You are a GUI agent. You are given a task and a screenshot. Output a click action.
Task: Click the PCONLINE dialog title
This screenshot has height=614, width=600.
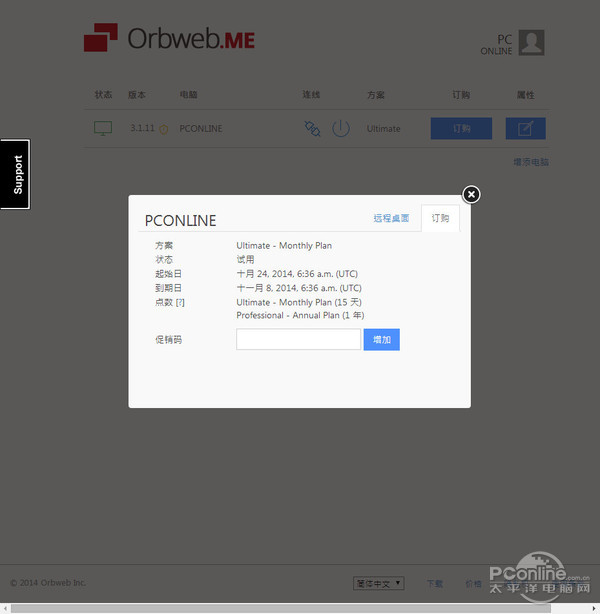(x=180, y=220)
